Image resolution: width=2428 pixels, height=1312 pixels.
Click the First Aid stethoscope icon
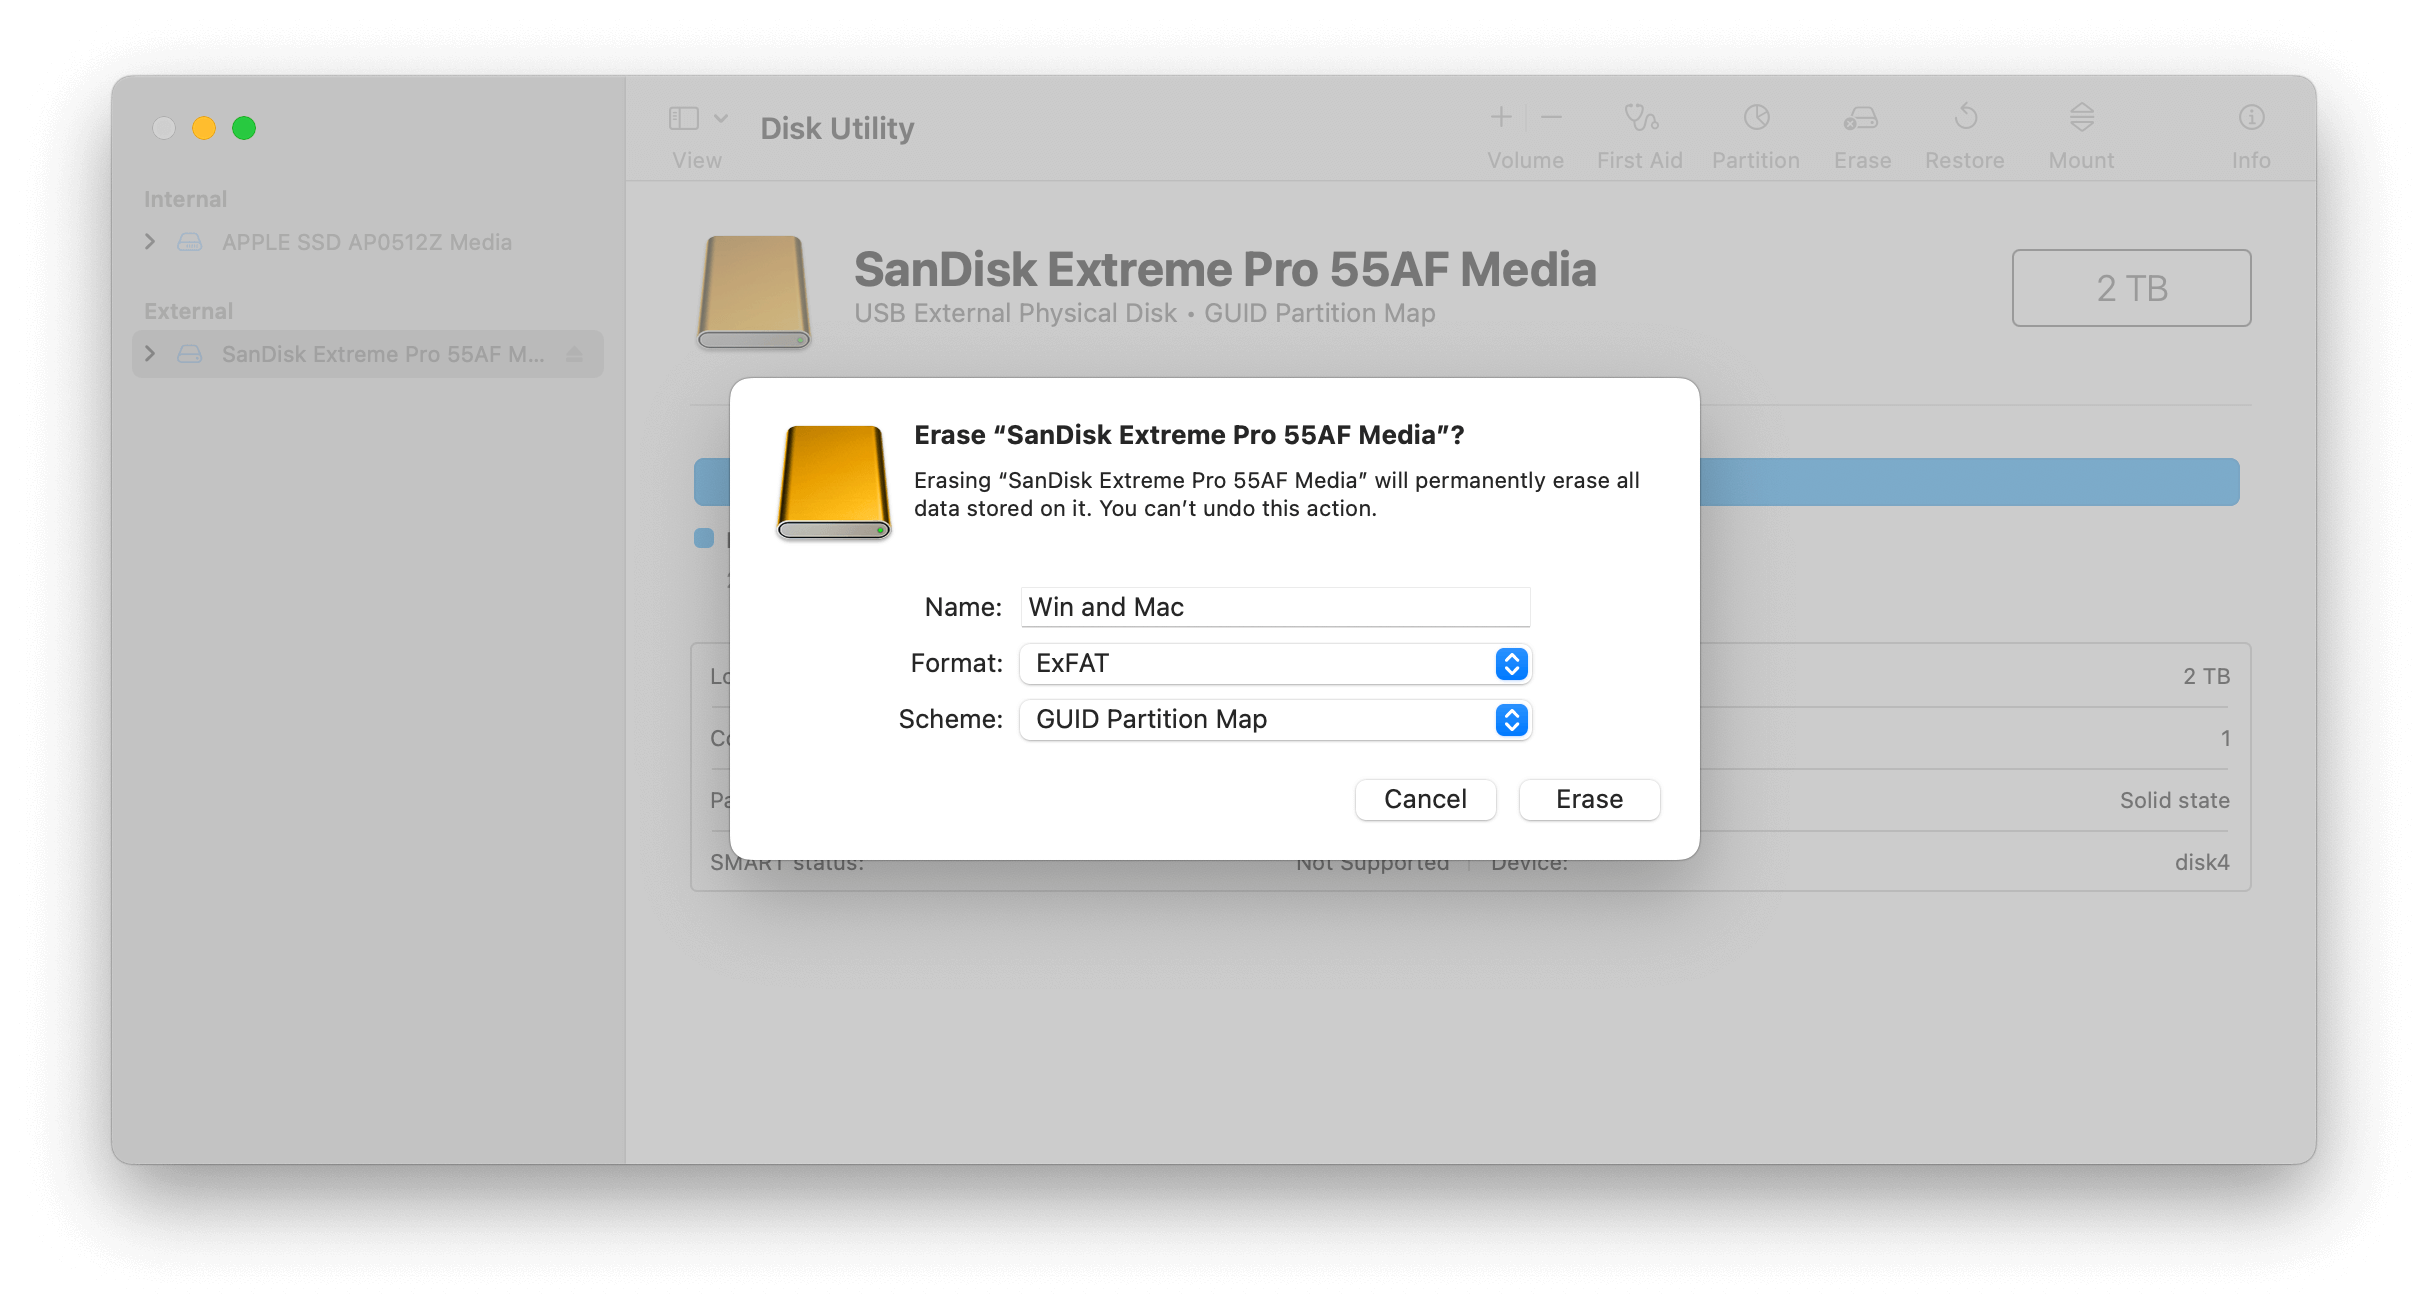[1640, 118]
